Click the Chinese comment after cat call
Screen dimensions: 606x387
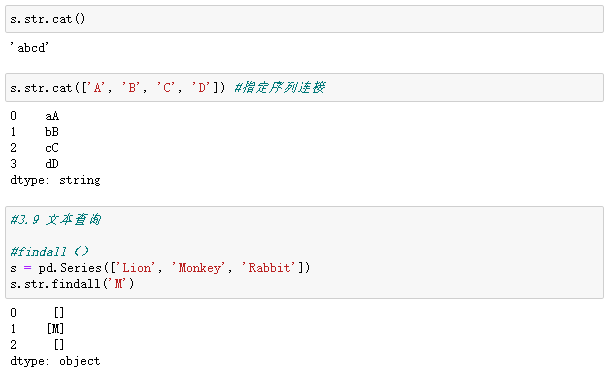point(280,88)
